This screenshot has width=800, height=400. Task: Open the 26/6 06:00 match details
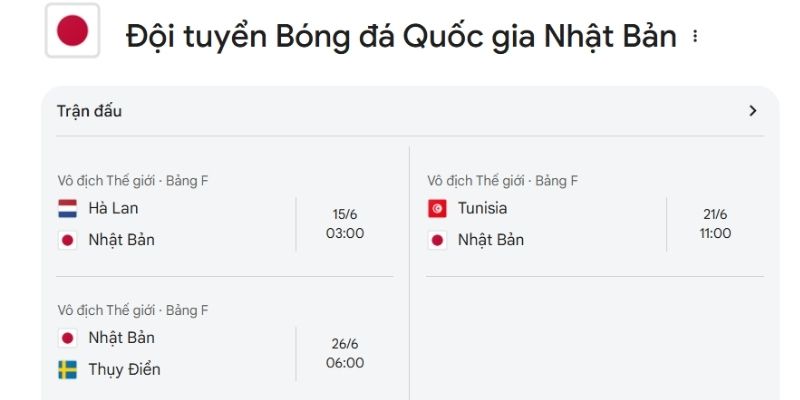point(345,354)
